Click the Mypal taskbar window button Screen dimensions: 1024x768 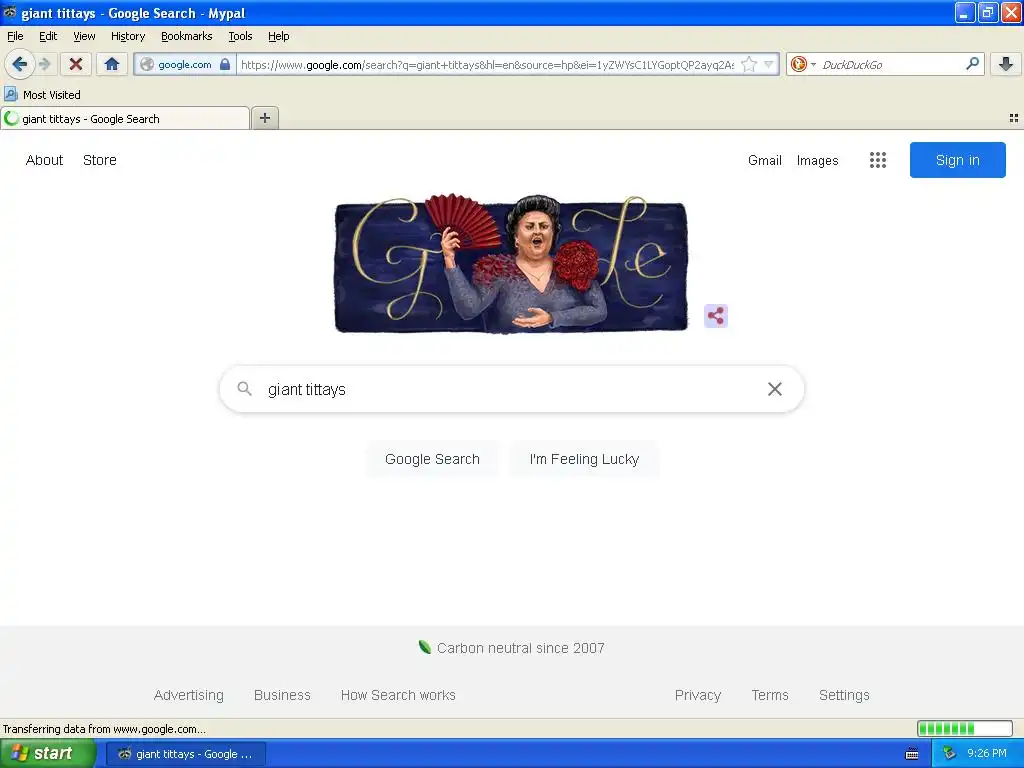pos(185,754)
